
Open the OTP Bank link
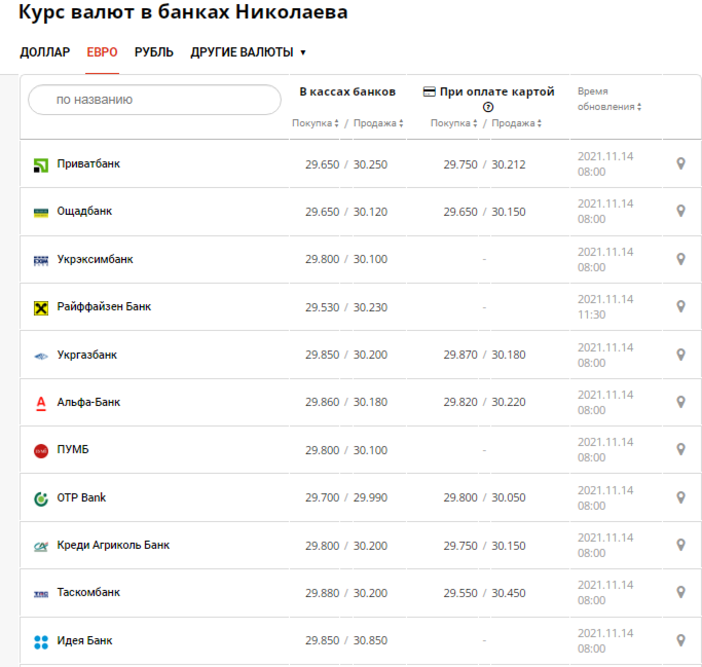click(x=81, y=498)
